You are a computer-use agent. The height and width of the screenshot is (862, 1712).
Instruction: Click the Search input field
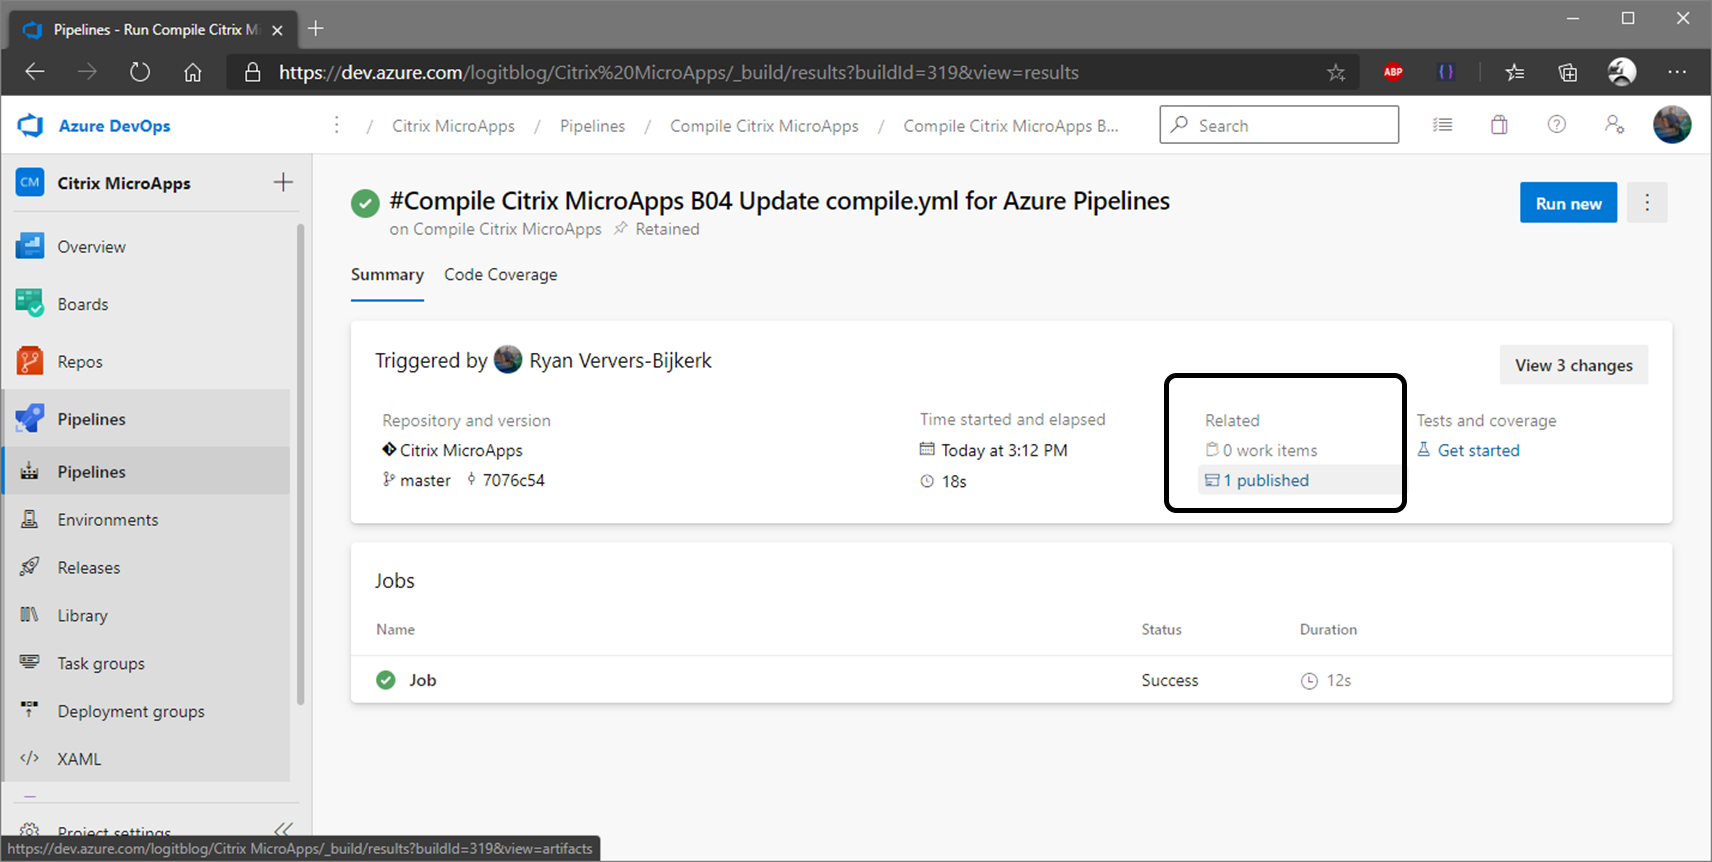[x=1279, y=125]
